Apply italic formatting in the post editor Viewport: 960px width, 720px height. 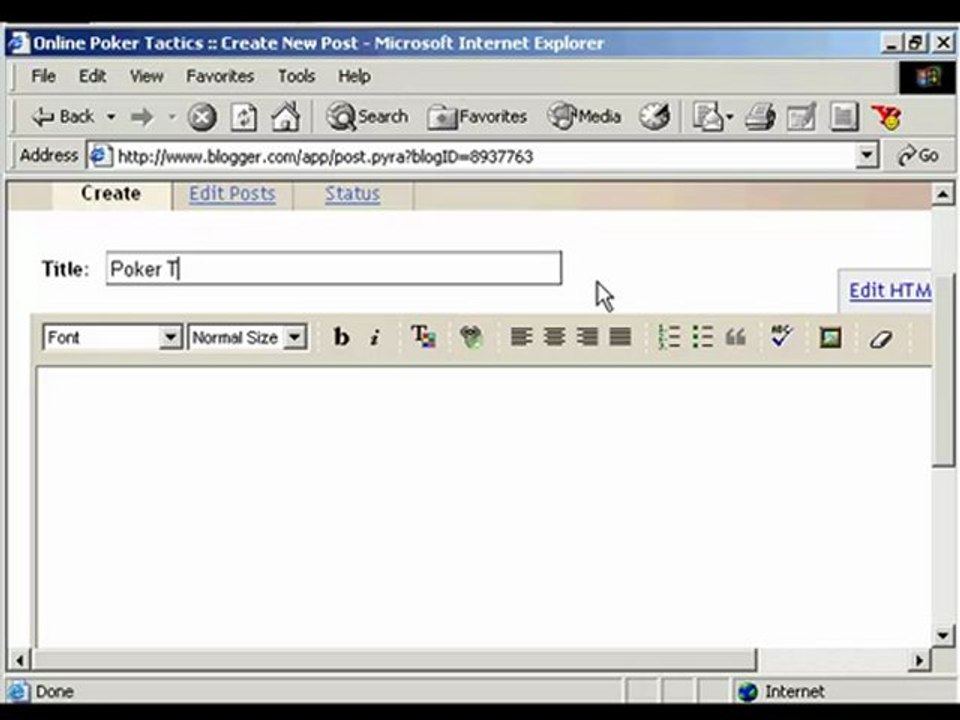pyautogui.click(x=375, y=337)
